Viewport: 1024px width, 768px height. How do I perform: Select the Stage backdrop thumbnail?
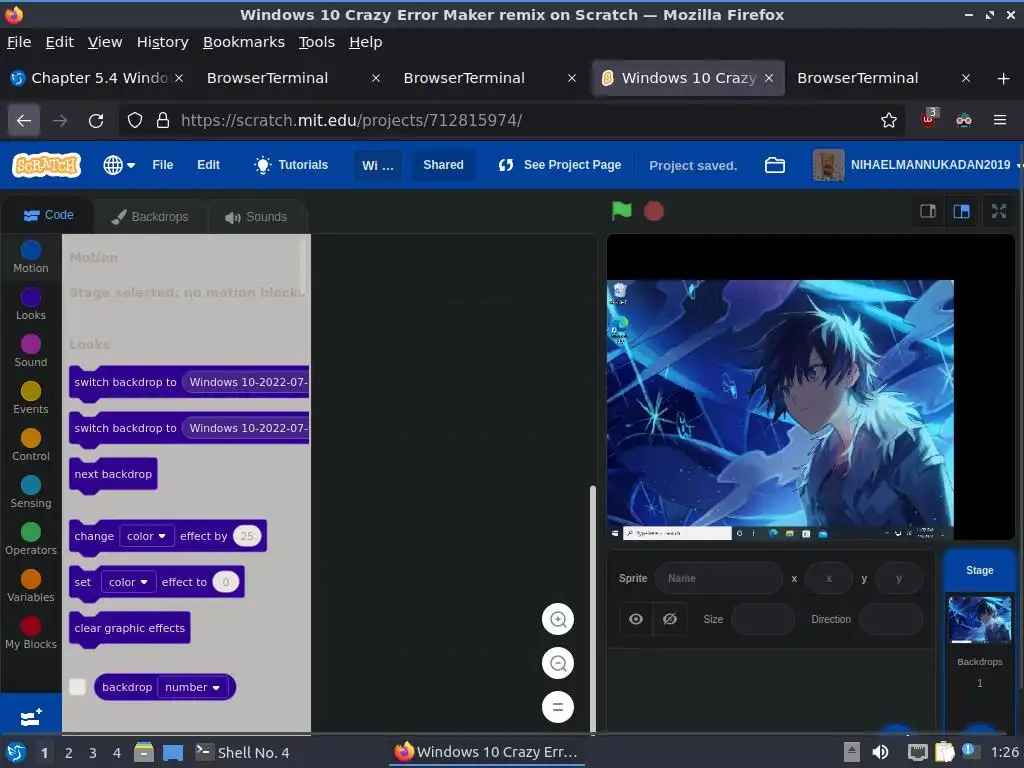979,620
